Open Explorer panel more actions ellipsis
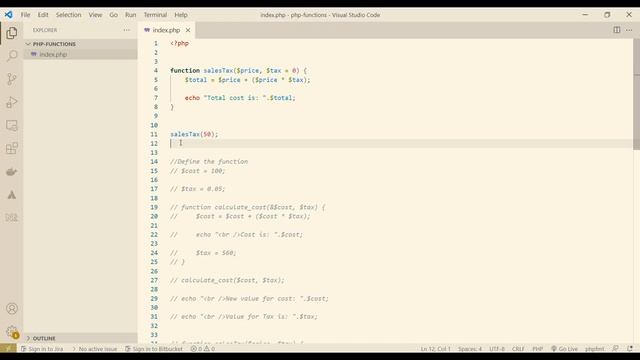 (x=127, y=30)
